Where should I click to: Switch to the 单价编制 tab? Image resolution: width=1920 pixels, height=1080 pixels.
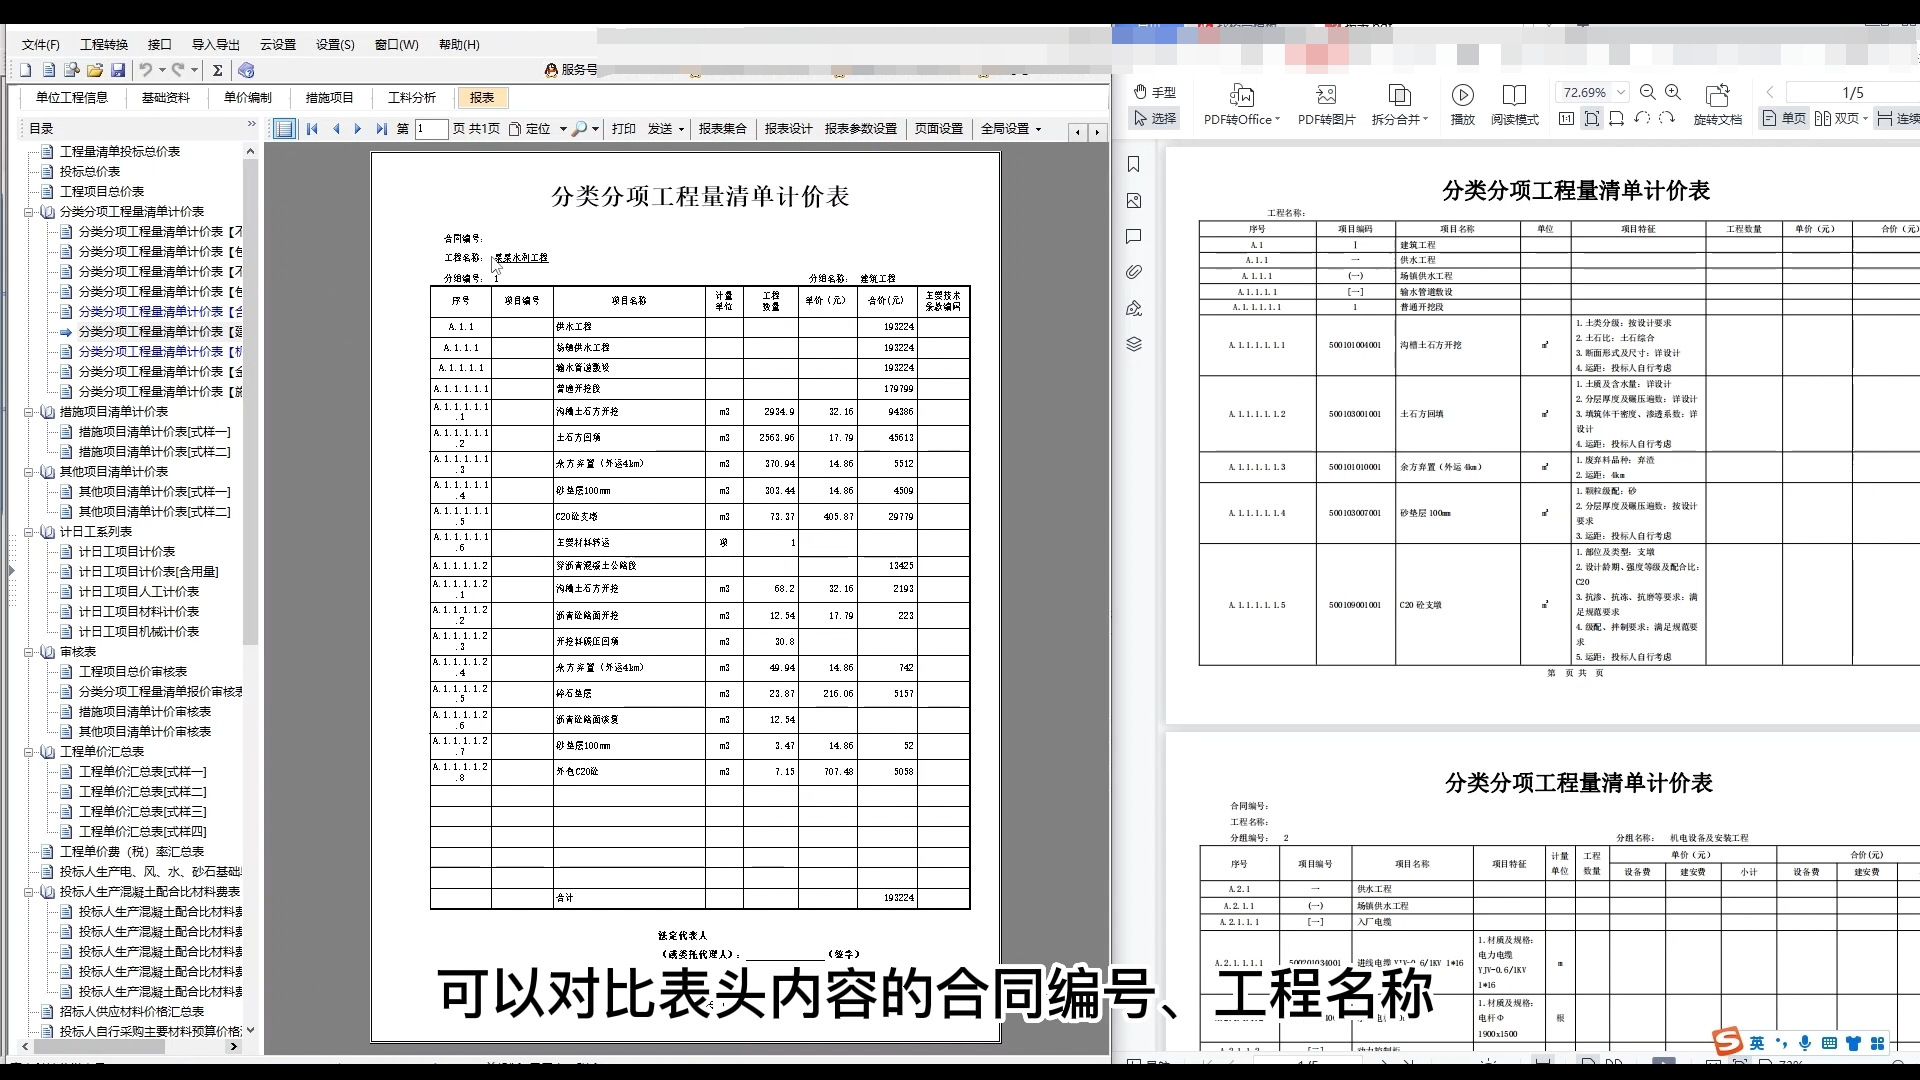point(248,97)
